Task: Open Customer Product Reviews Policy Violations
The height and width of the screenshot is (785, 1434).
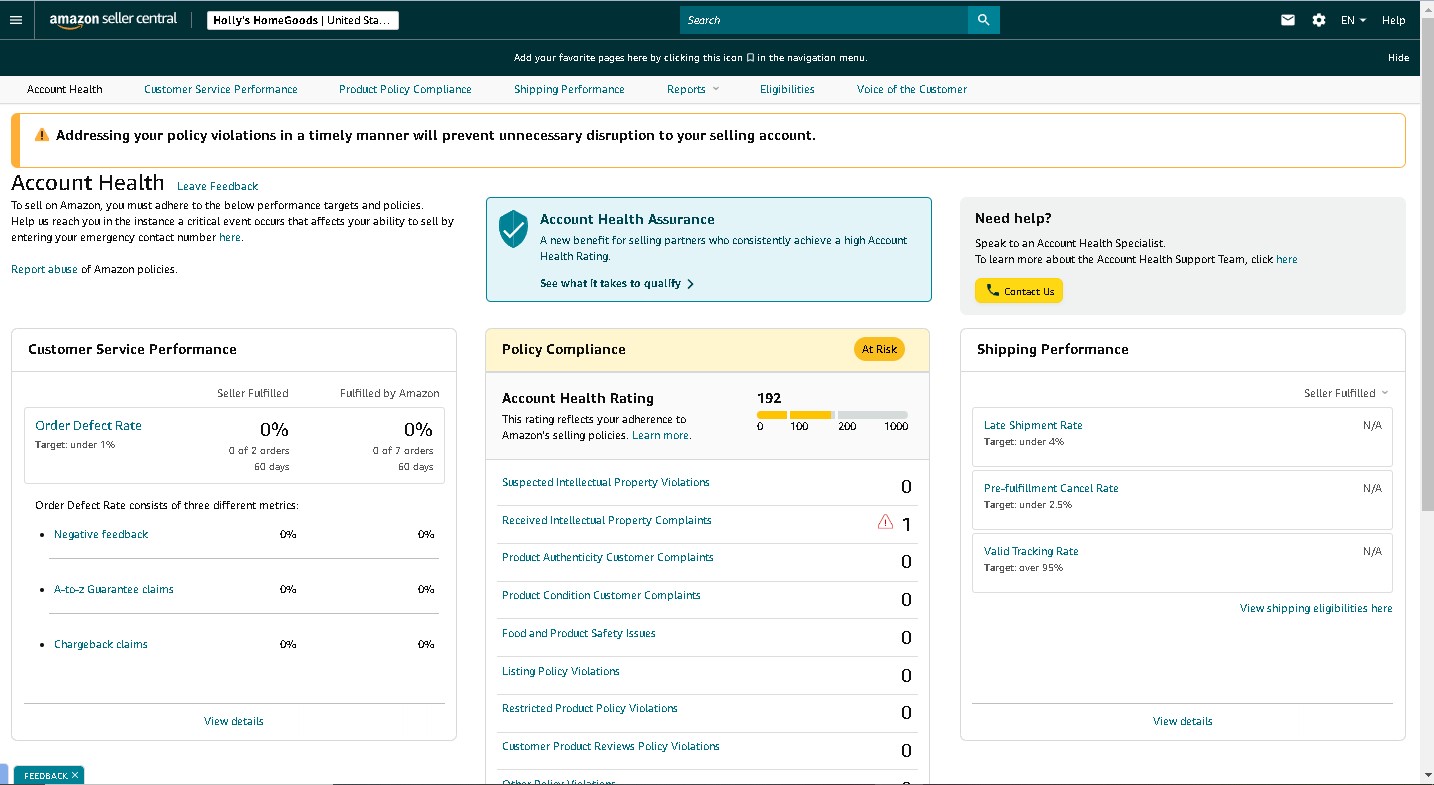Action: coord(611,746)
